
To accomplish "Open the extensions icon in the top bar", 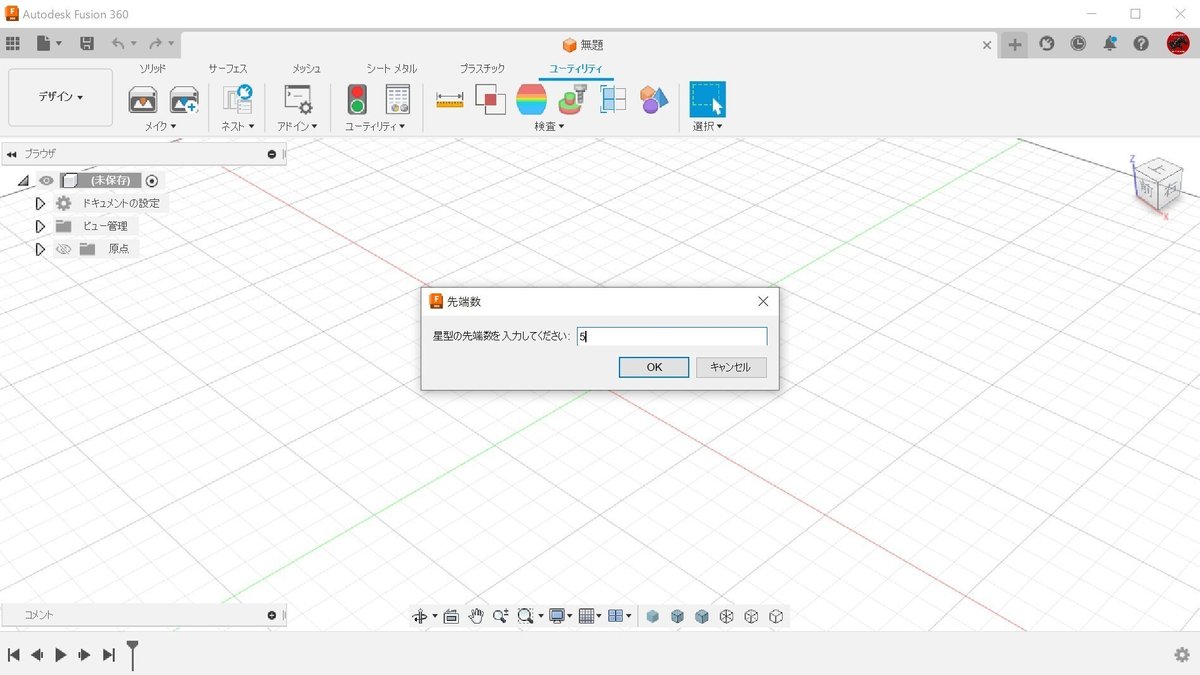I will (1047, 44).
